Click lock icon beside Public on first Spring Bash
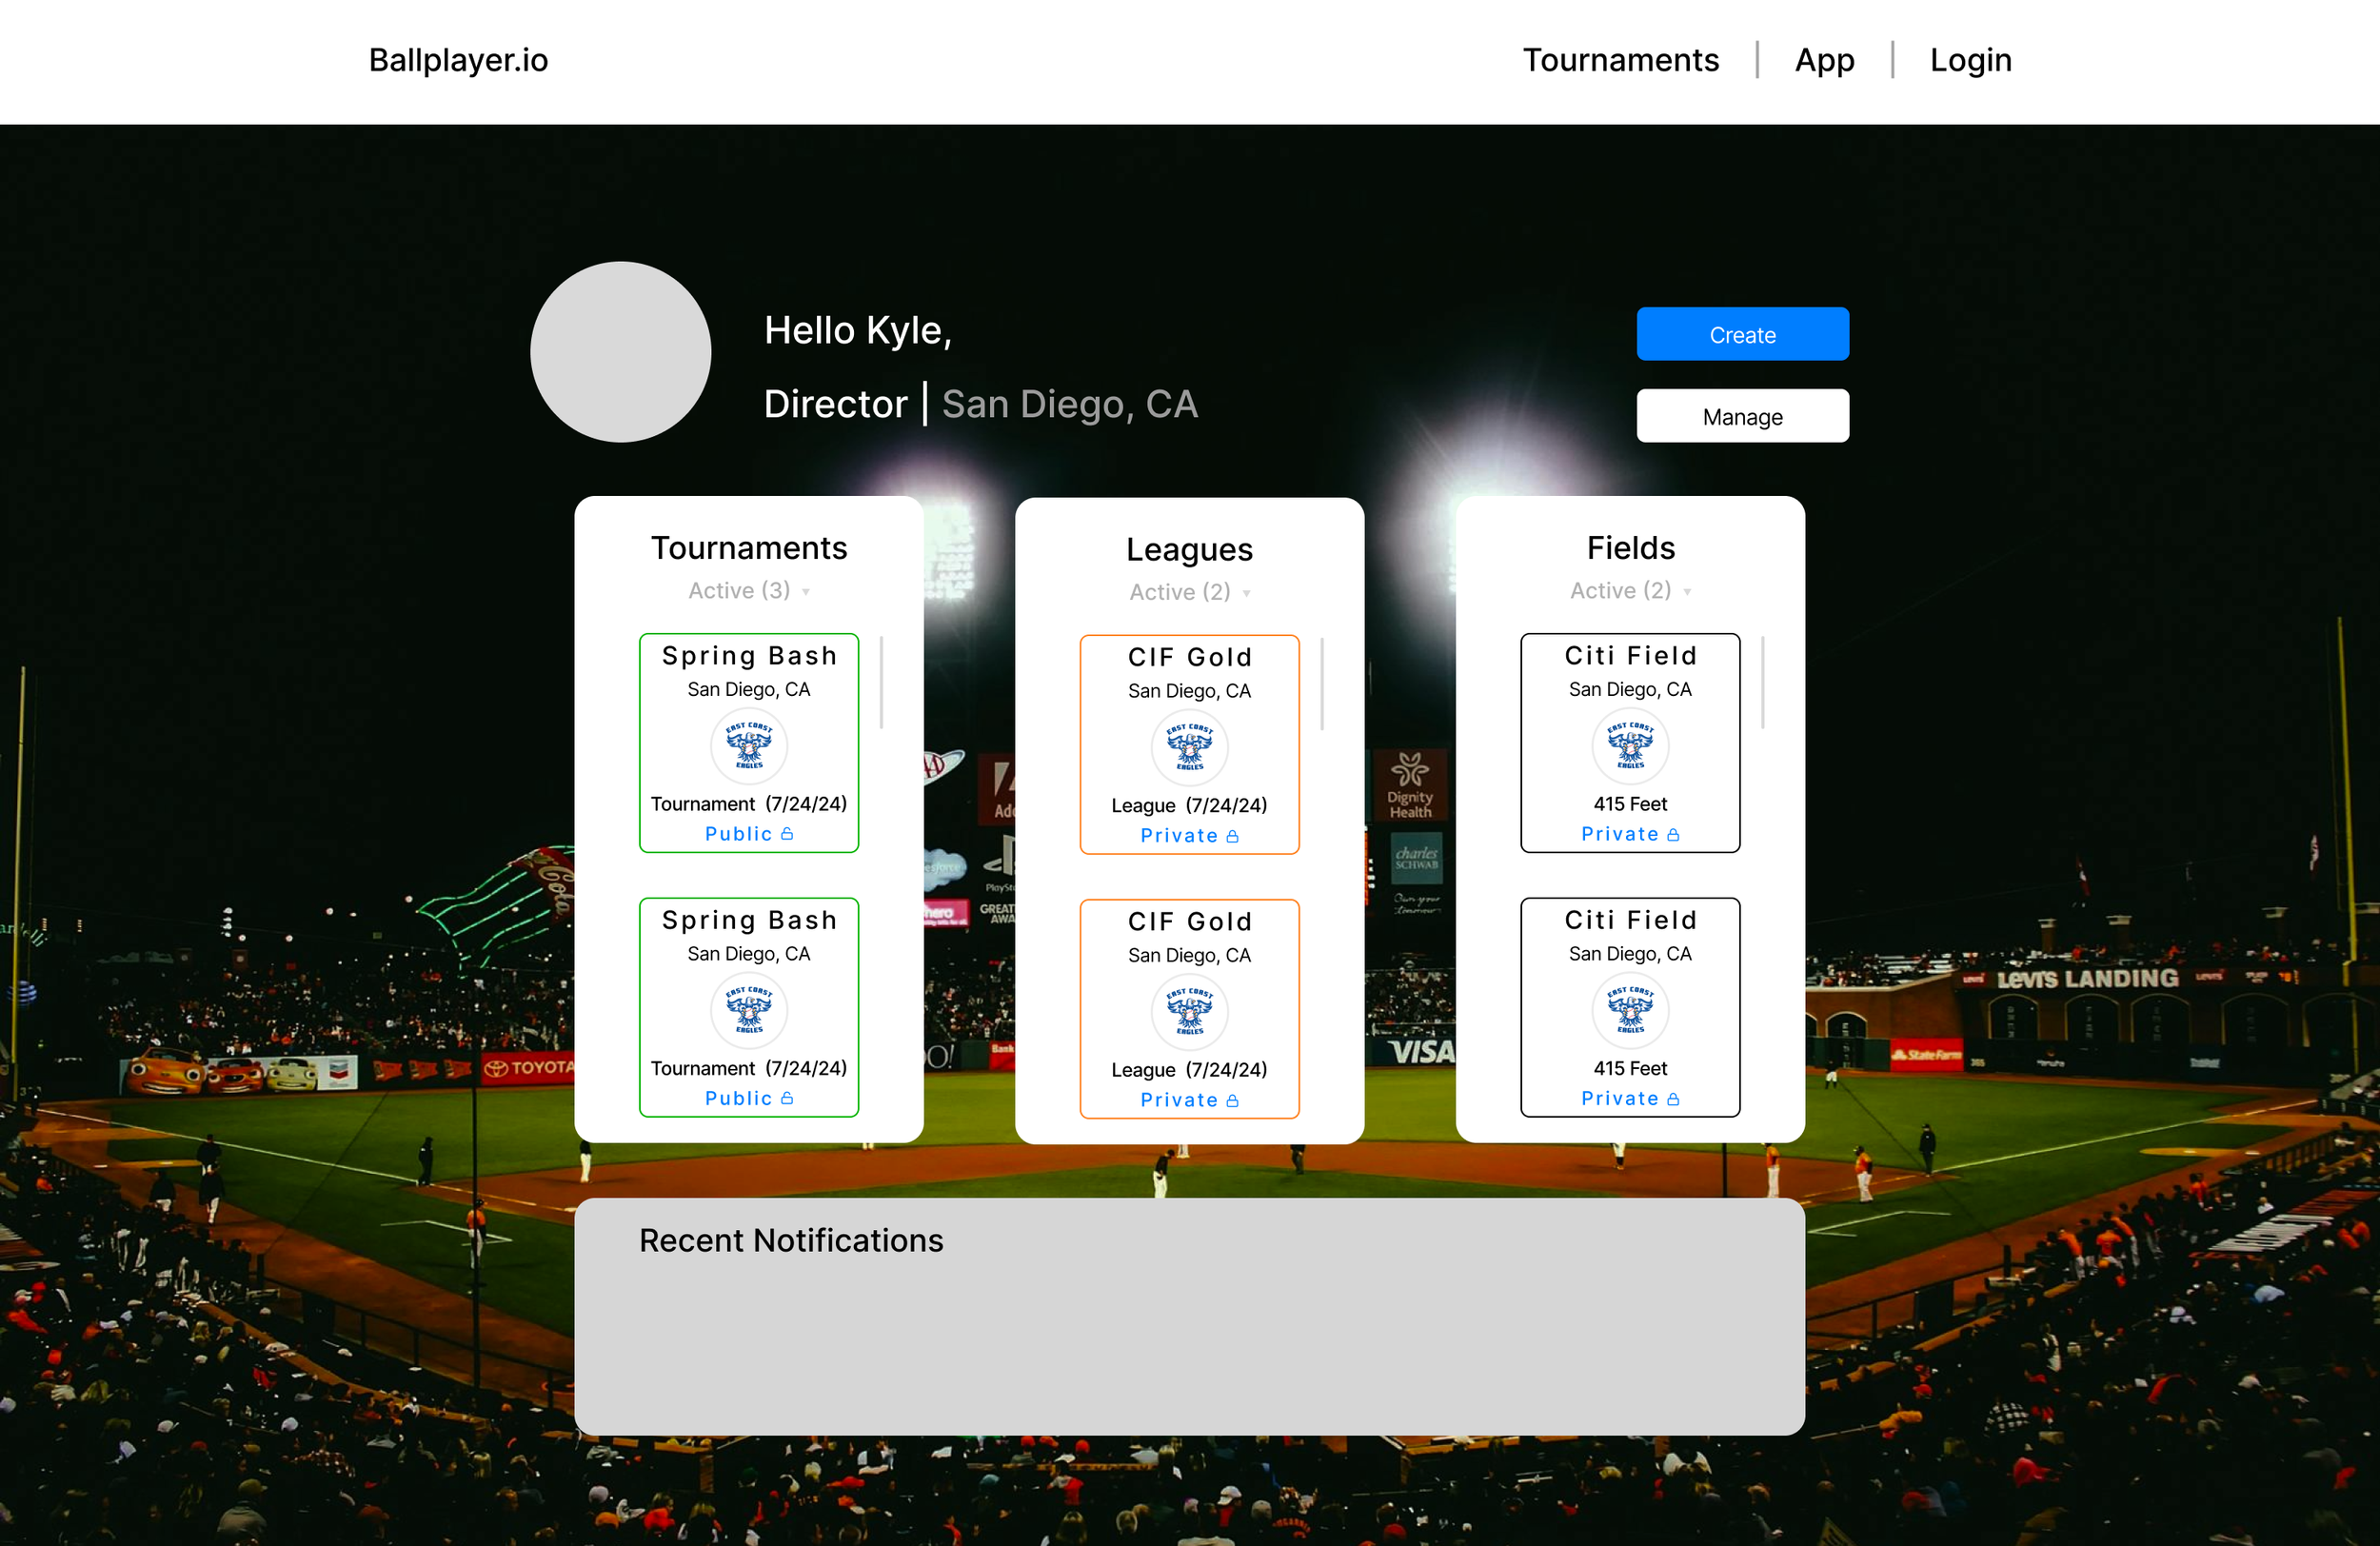Screen dimensions: 2380x1546 tap(787, 834)
